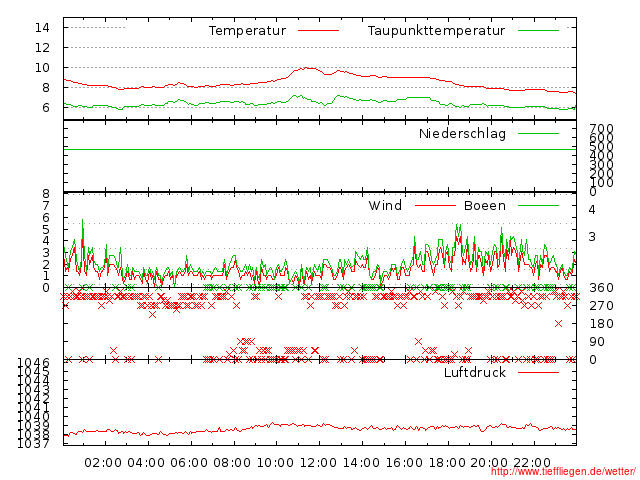Click the 270 wind direction axis value
The width and height of the screenshot is (640, 480).
pos(601,306)
